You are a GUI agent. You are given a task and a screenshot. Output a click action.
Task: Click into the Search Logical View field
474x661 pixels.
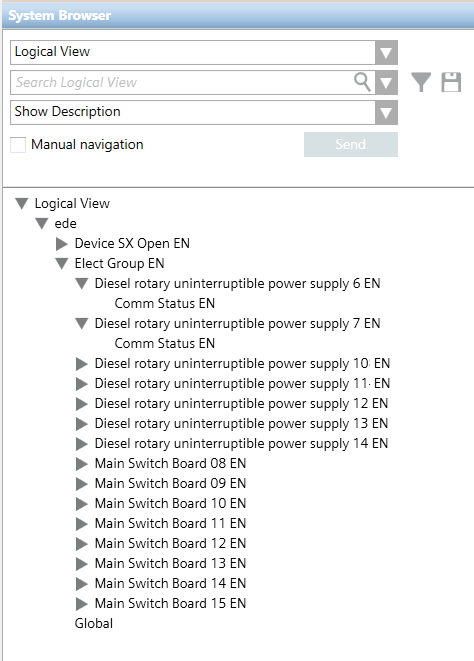[182, 83]
